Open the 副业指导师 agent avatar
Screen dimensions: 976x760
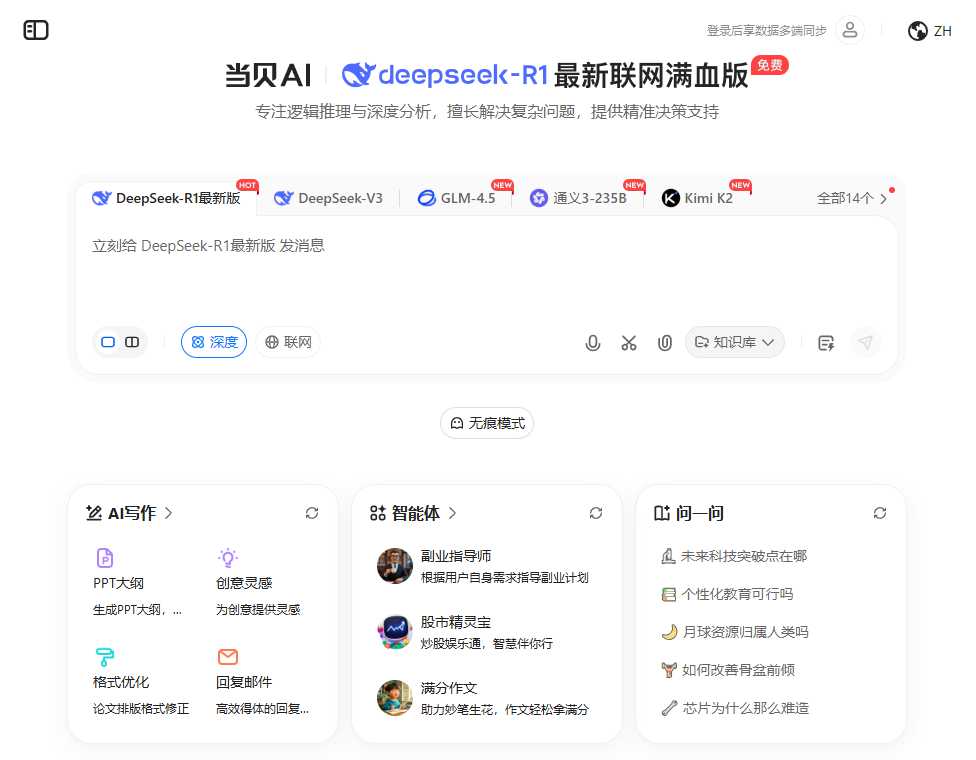coord(395,566)
